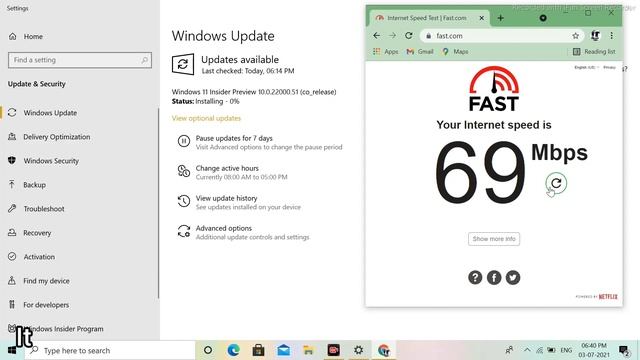Share result on Twitter icon

pyautogui.click(x=513, y=278)
